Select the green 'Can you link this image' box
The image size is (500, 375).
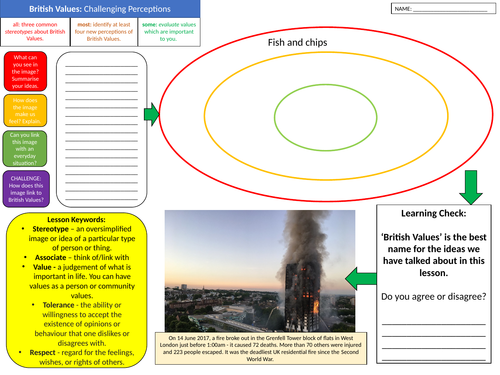[25, 149]
